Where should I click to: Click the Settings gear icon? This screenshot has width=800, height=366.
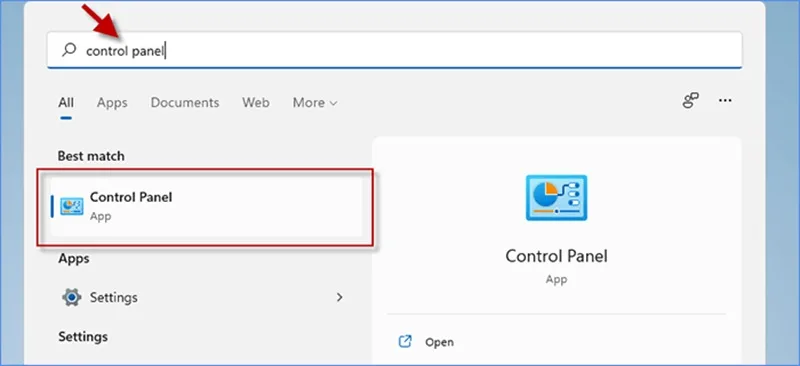tap(71, 297)
